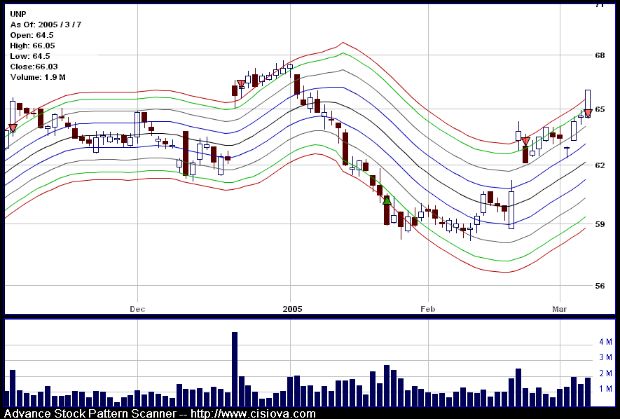The height and width of the screenshot is (419, 620).
Task: Click the 68 price axis label
Action: [x=599, y=55]
